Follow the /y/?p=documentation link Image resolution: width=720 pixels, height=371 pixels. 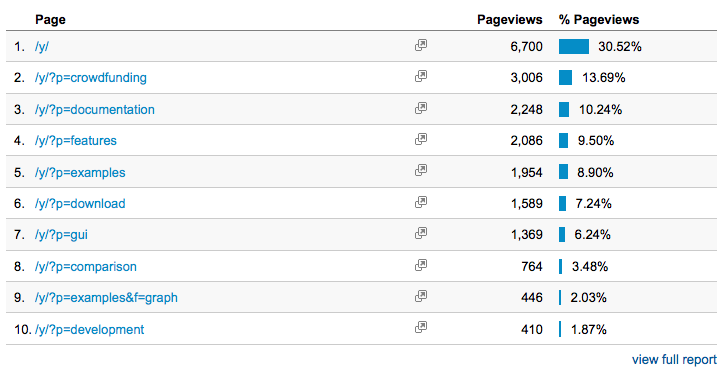tap(95, 109)
